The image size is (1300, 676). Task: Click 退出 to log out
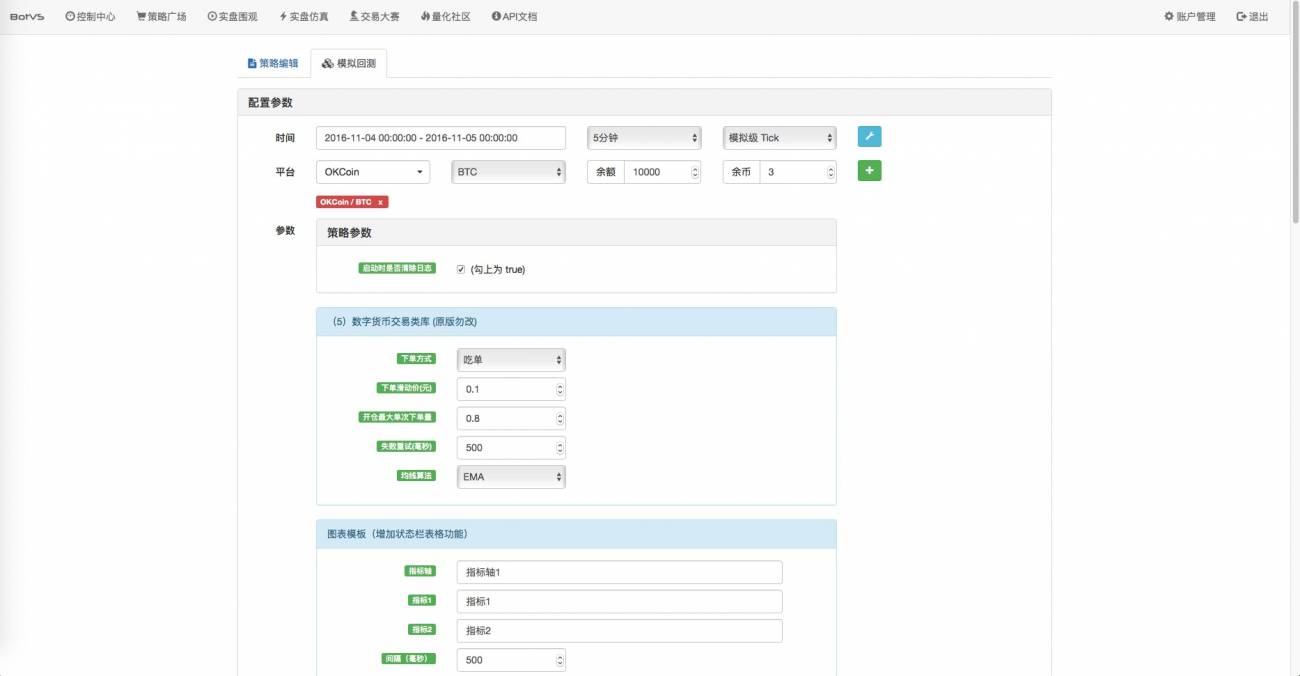click(x=1252, y=17)
